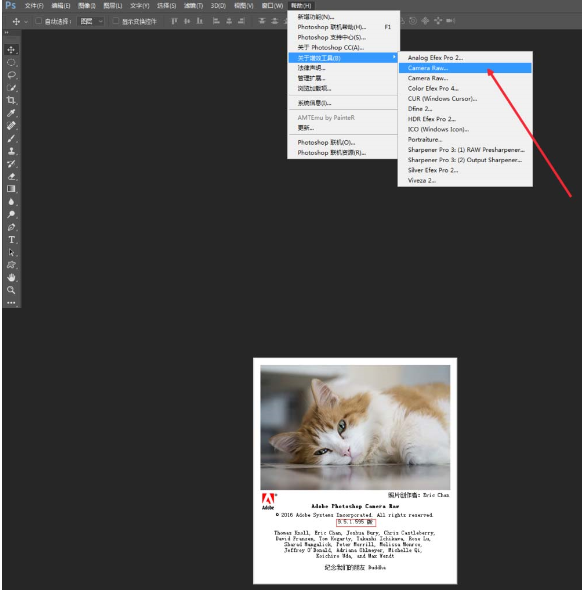Click align left edges in options bar
This screenshot has width=584, height=590.
click(x=216, y=21)
